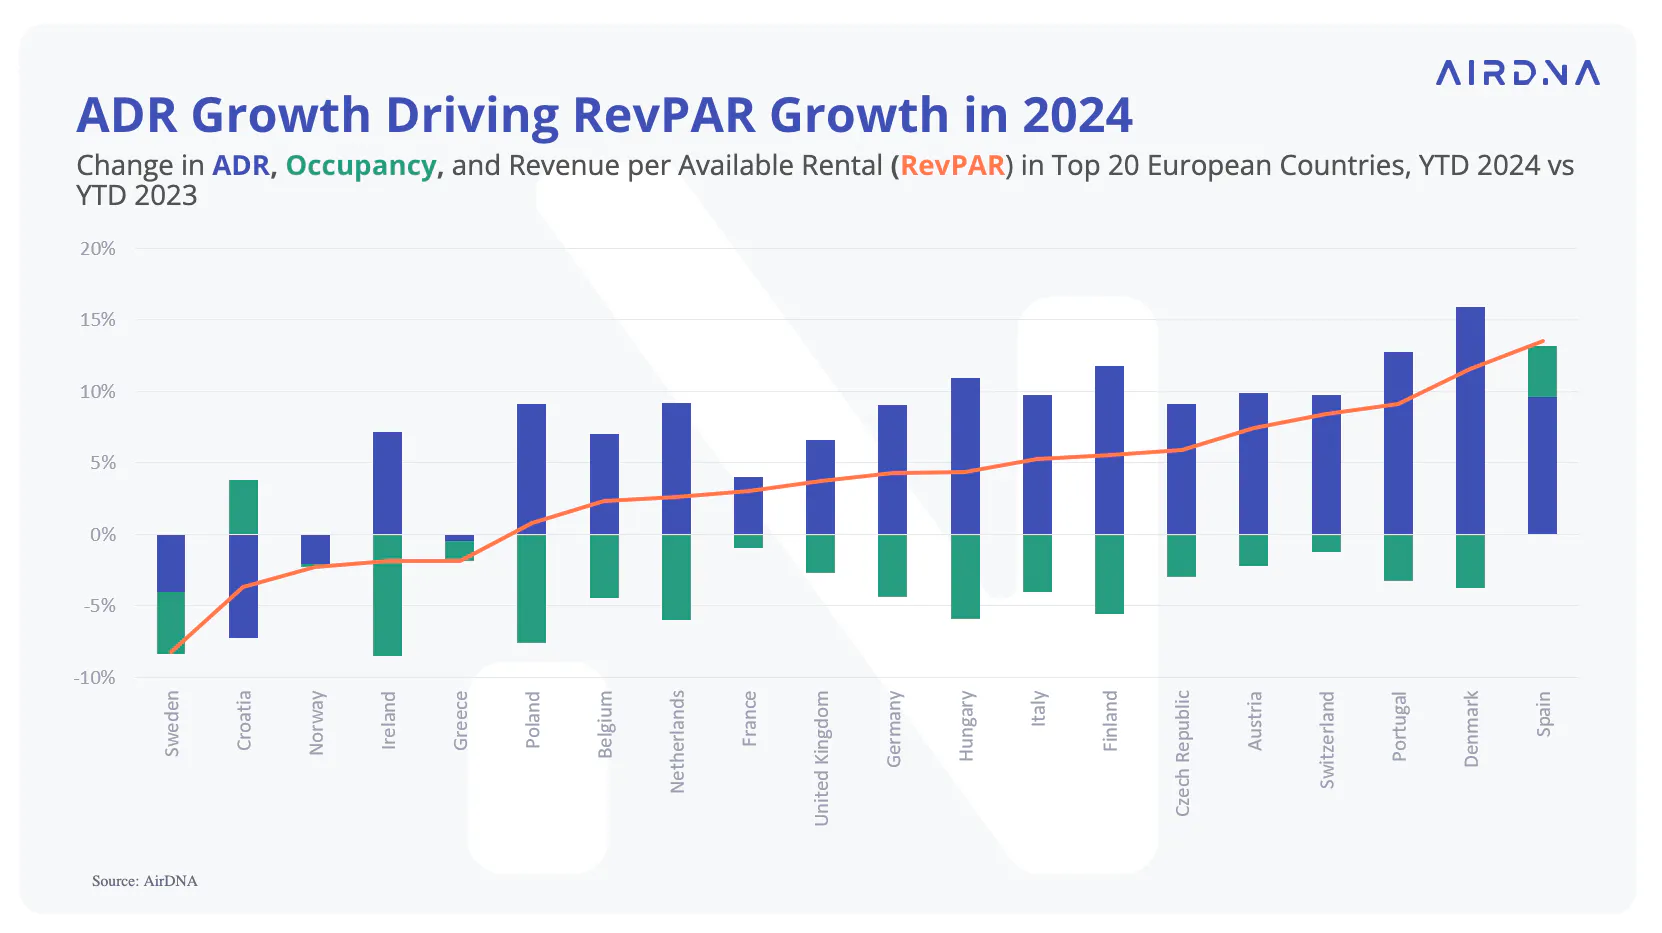Click the green 'Occupancy' word in subtitle
The image size is (1662, 933).
[361, 166]
